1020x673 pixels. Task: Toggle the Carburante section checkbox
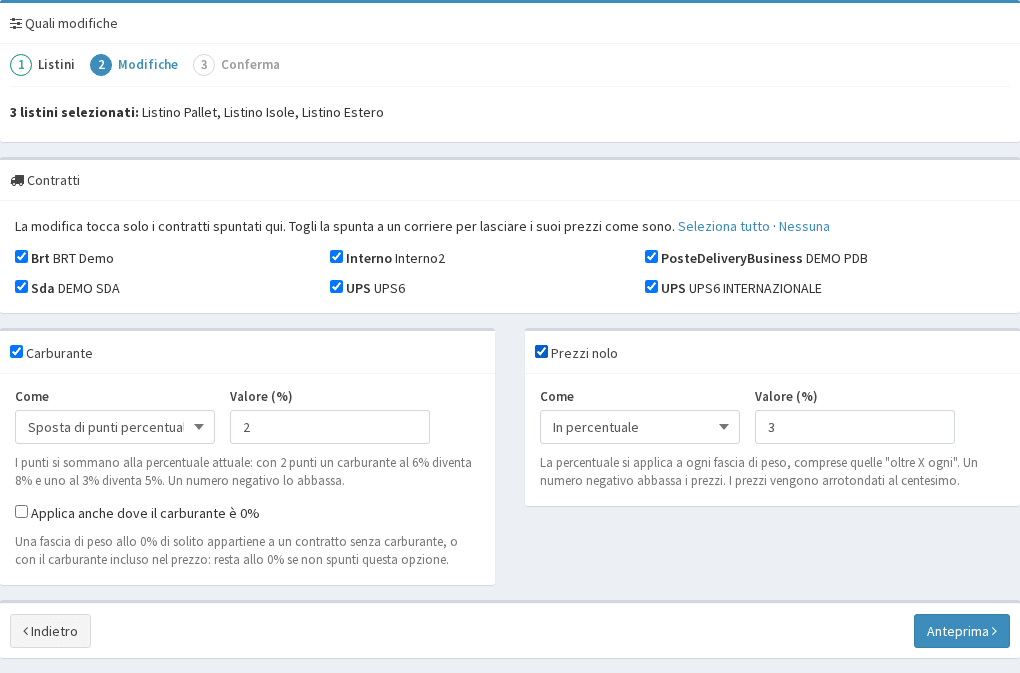click(x=17, y=352)
